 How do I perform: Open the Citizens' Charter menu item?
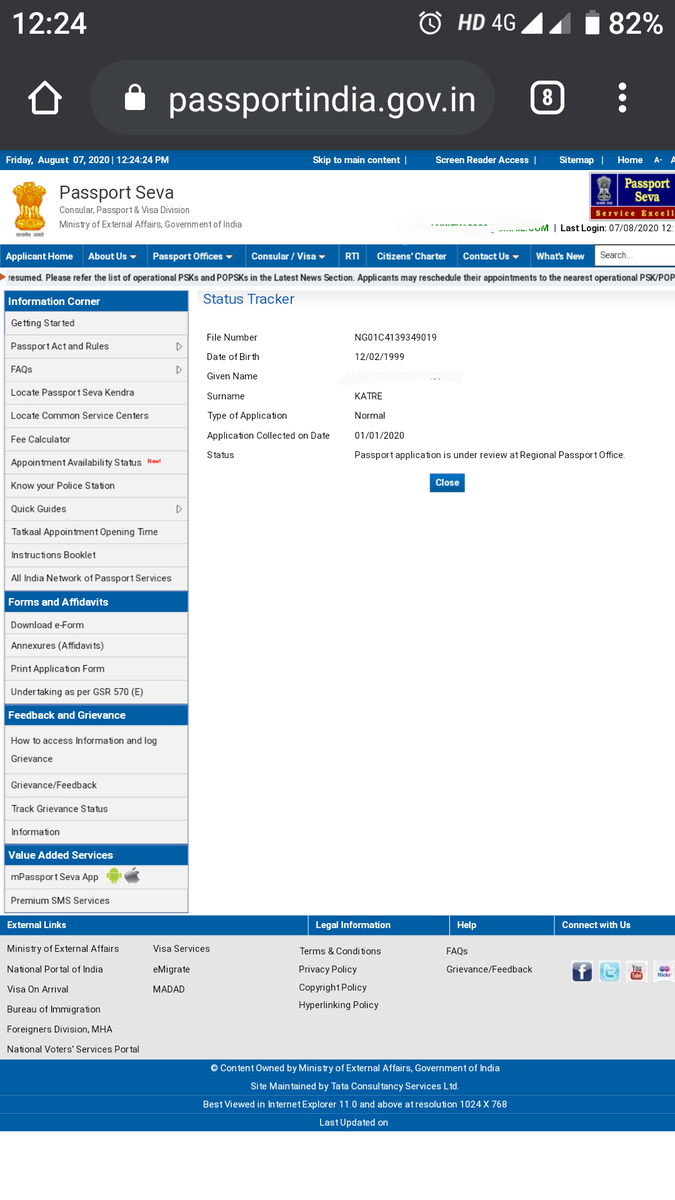click(412, 256)
